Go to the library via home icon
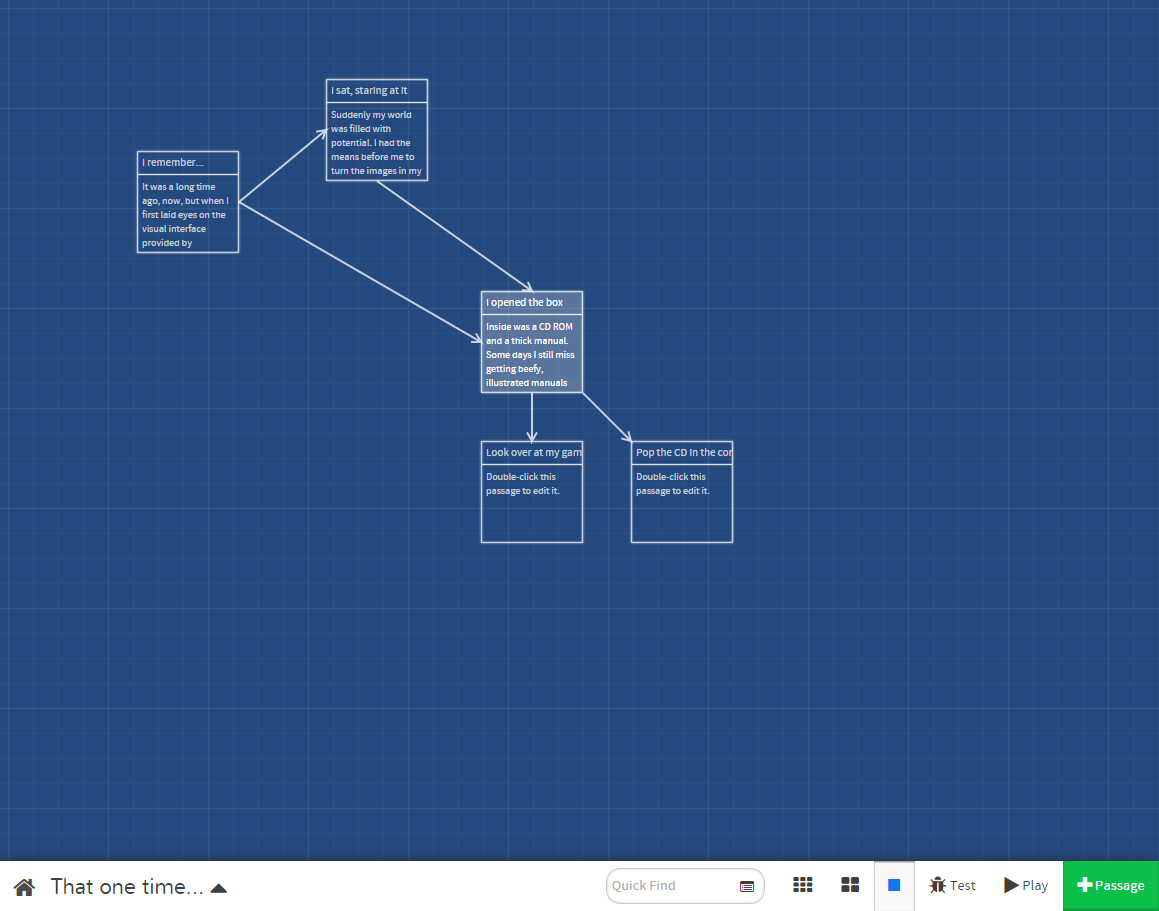 click(24, 887)
